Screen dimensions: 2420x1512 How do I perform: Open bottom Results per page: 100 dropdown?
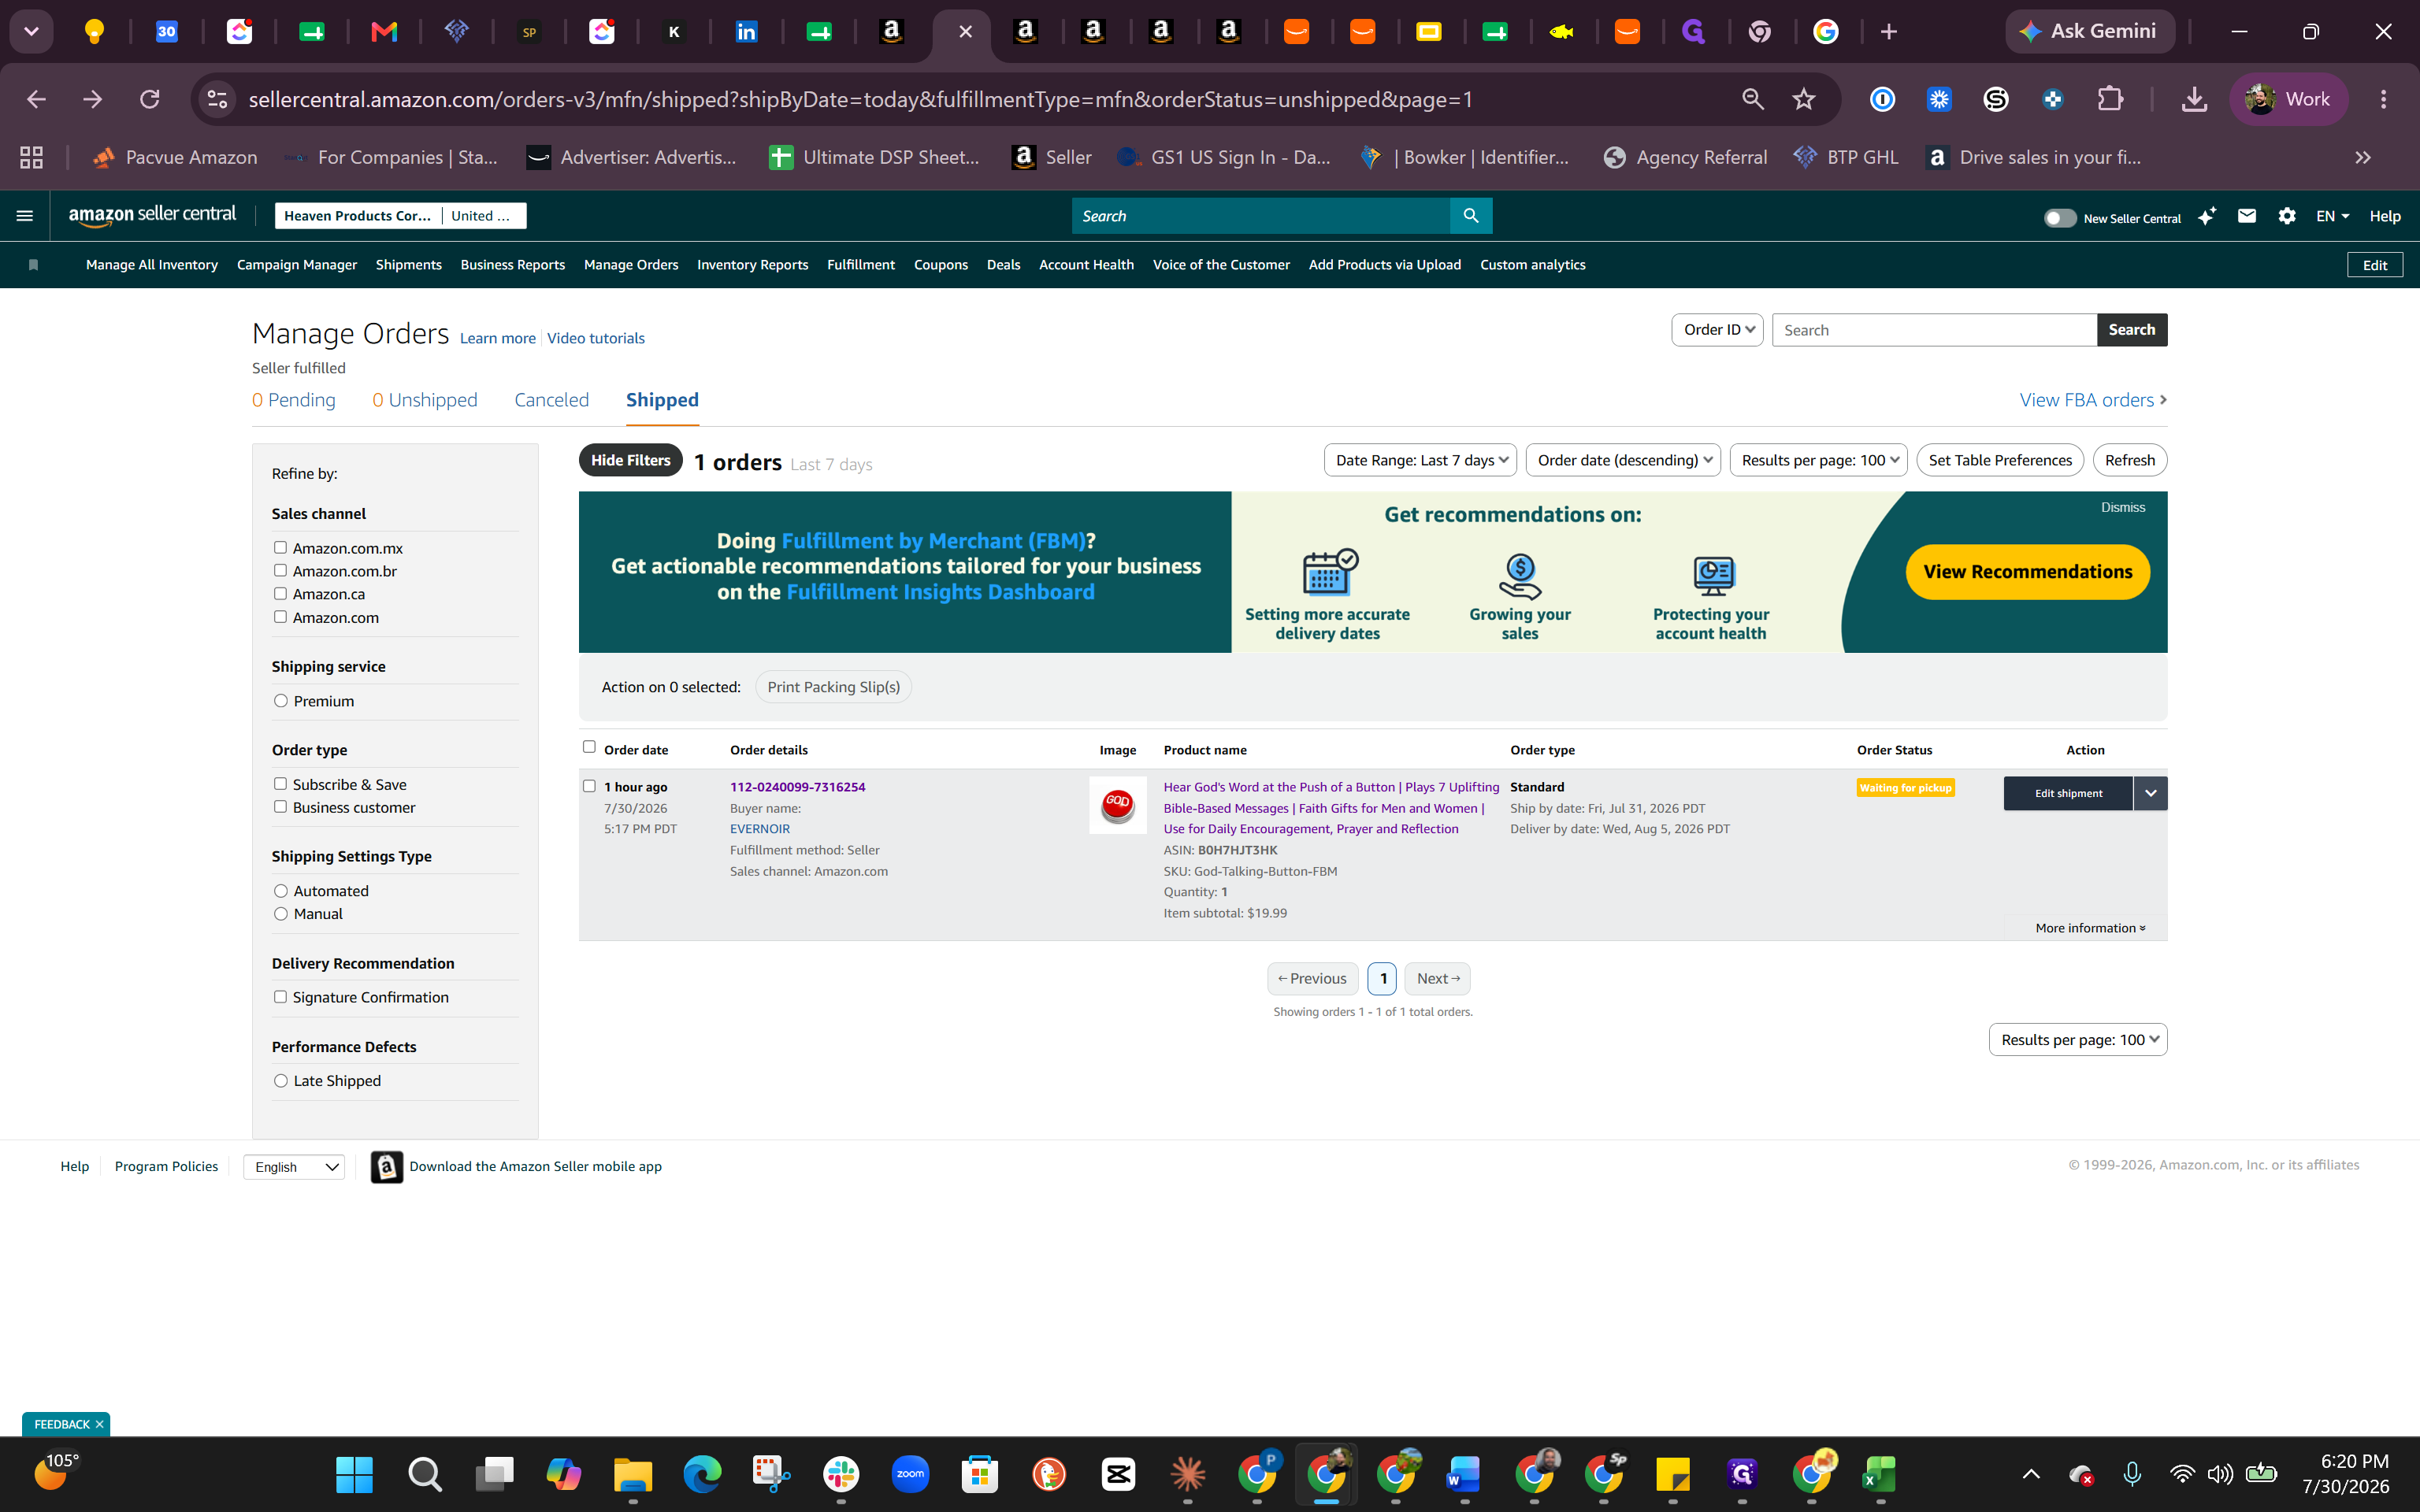pos(2078,1040)
